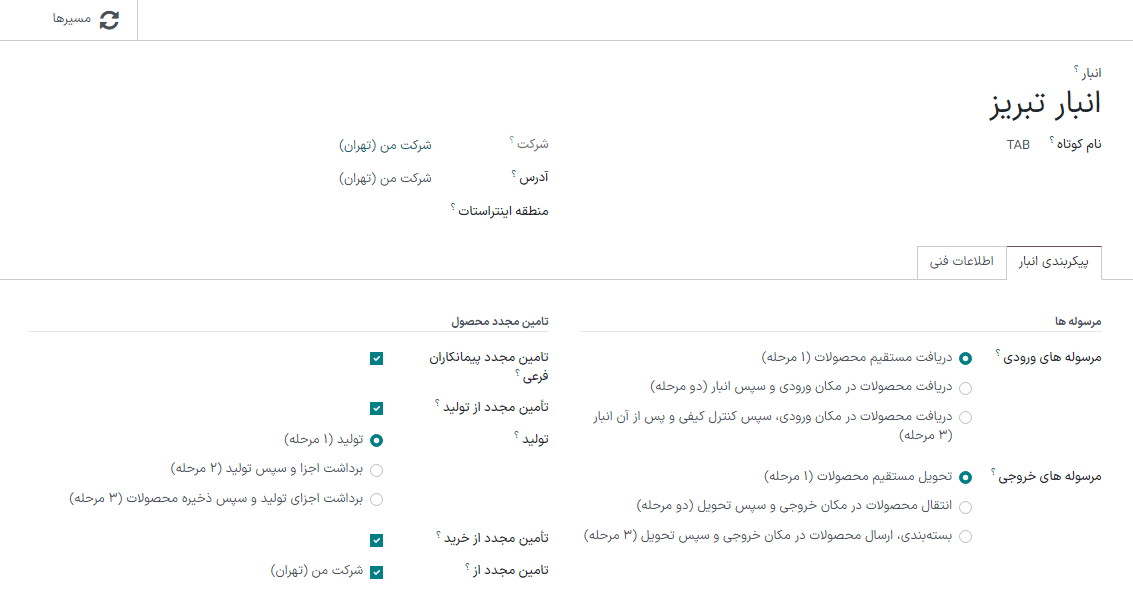Show help tooltip for مرسوله های خروجی
The width and height of the screenshot is (1133, 614).
[993, 472]
